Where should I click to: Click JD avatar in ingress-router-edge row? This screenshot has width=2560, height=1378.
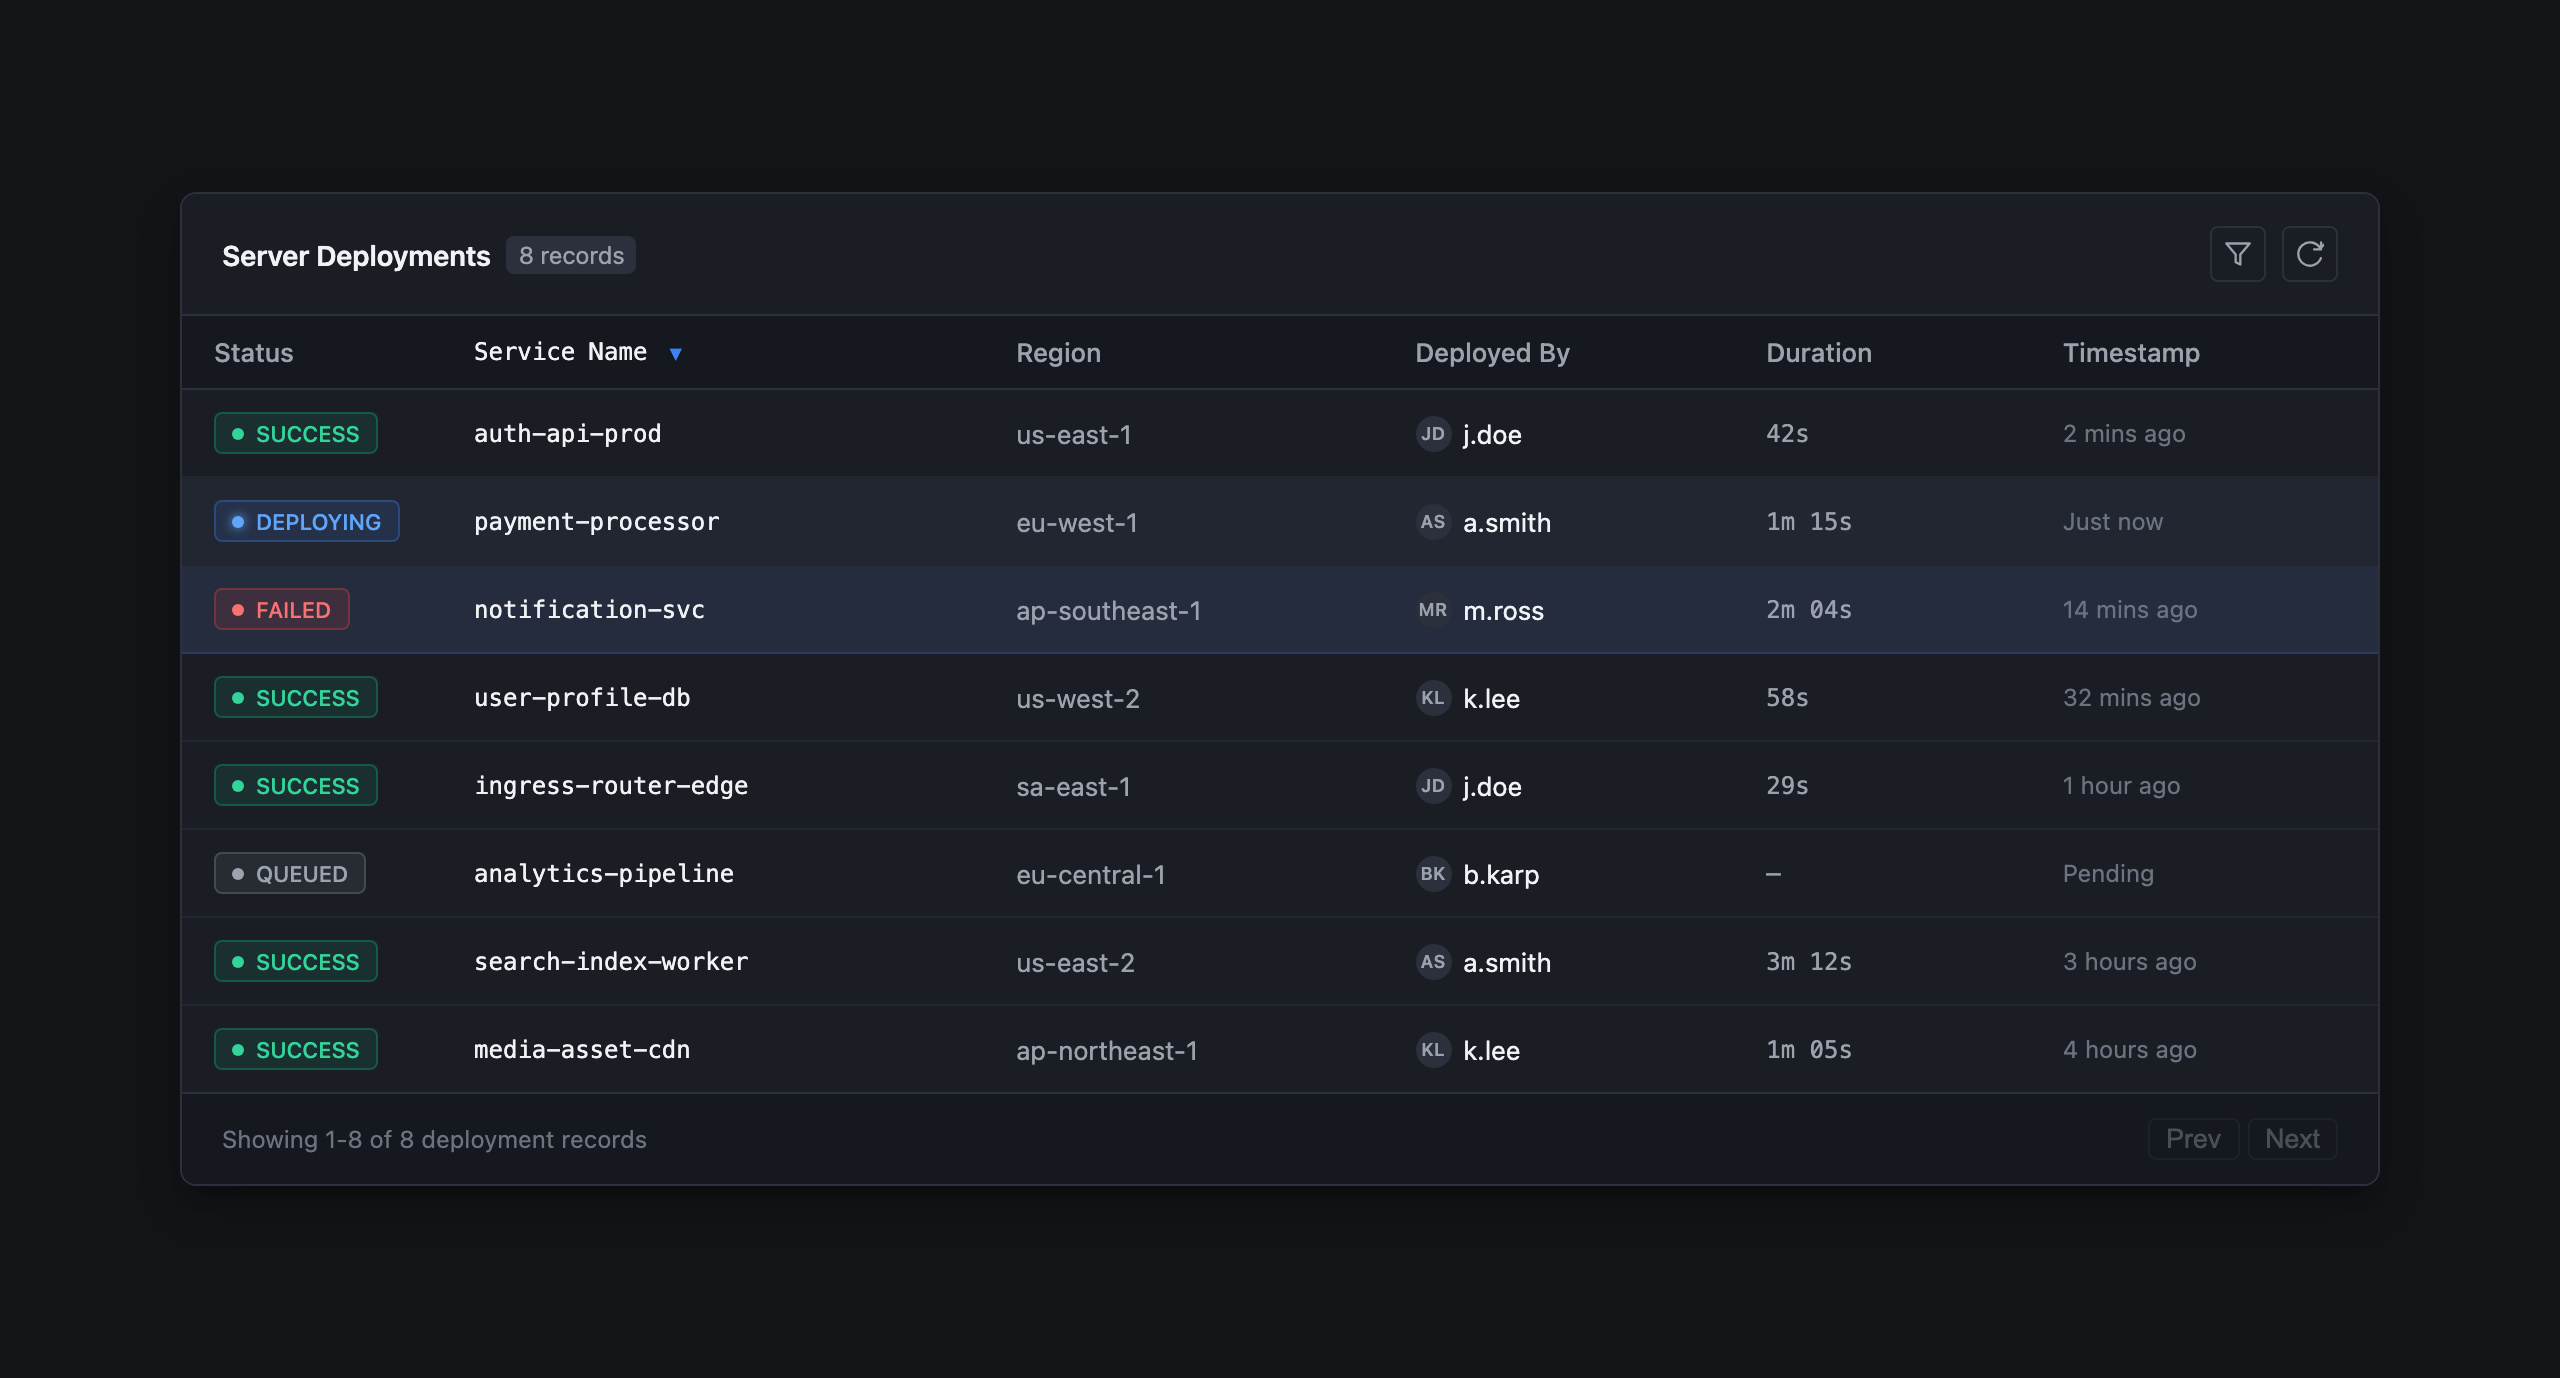tap(1433, 786)
